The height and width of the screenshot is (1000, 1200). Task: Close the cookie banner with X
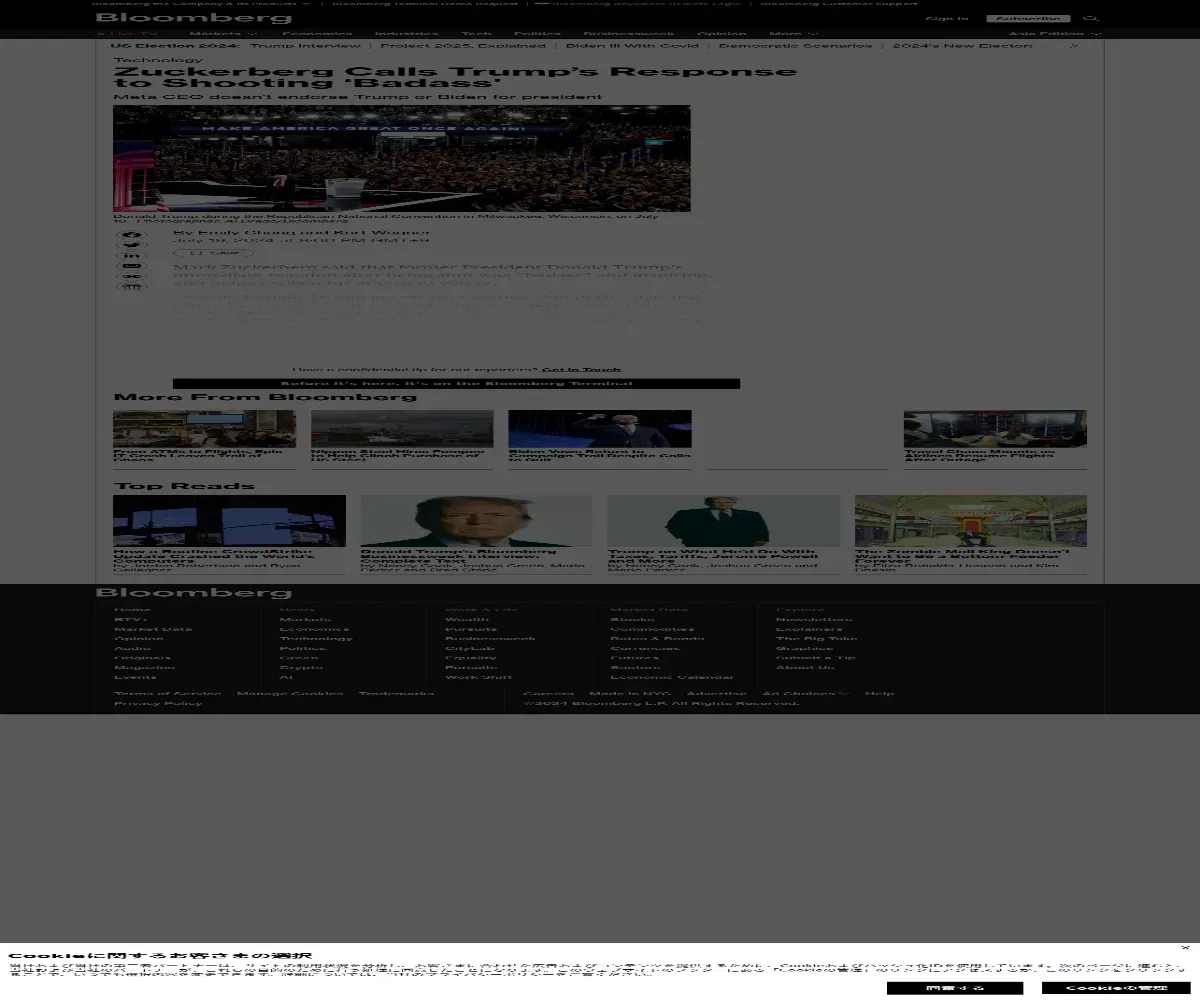click(1185, 947)
